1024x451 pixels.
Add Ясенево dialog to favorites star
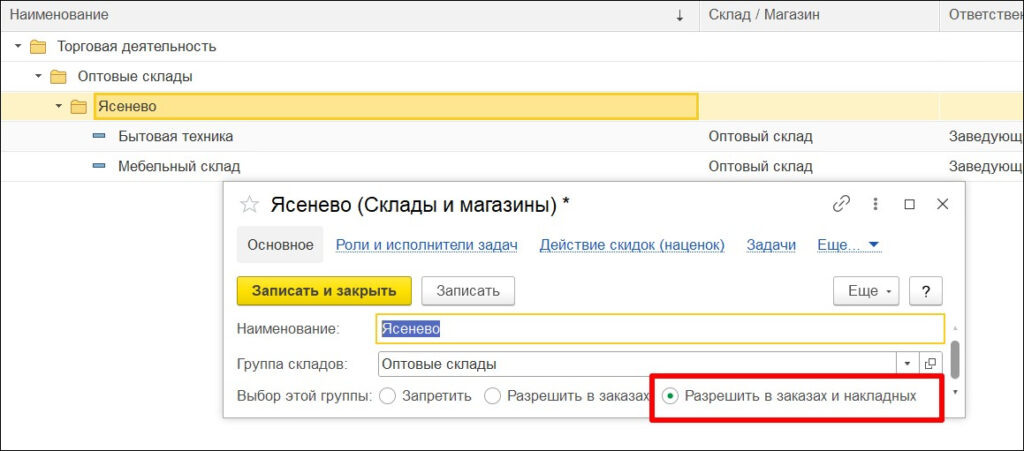pos(249,205)
